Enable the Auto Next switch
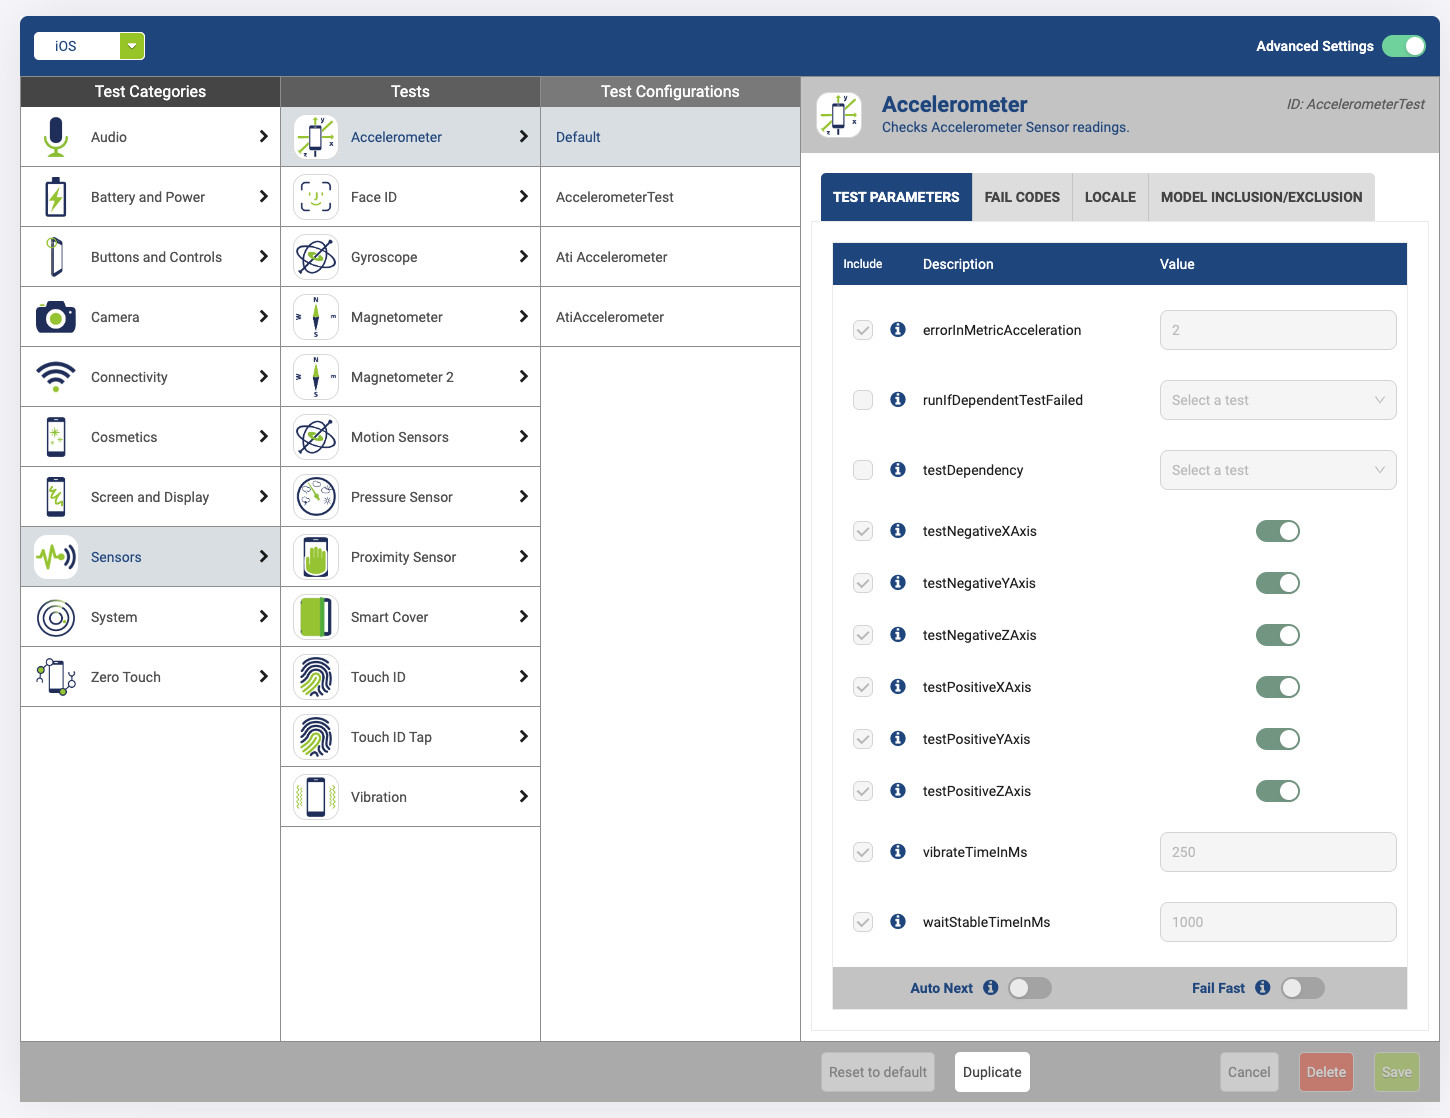This screenshot has width=1450, height=1118. point(1030,988)
